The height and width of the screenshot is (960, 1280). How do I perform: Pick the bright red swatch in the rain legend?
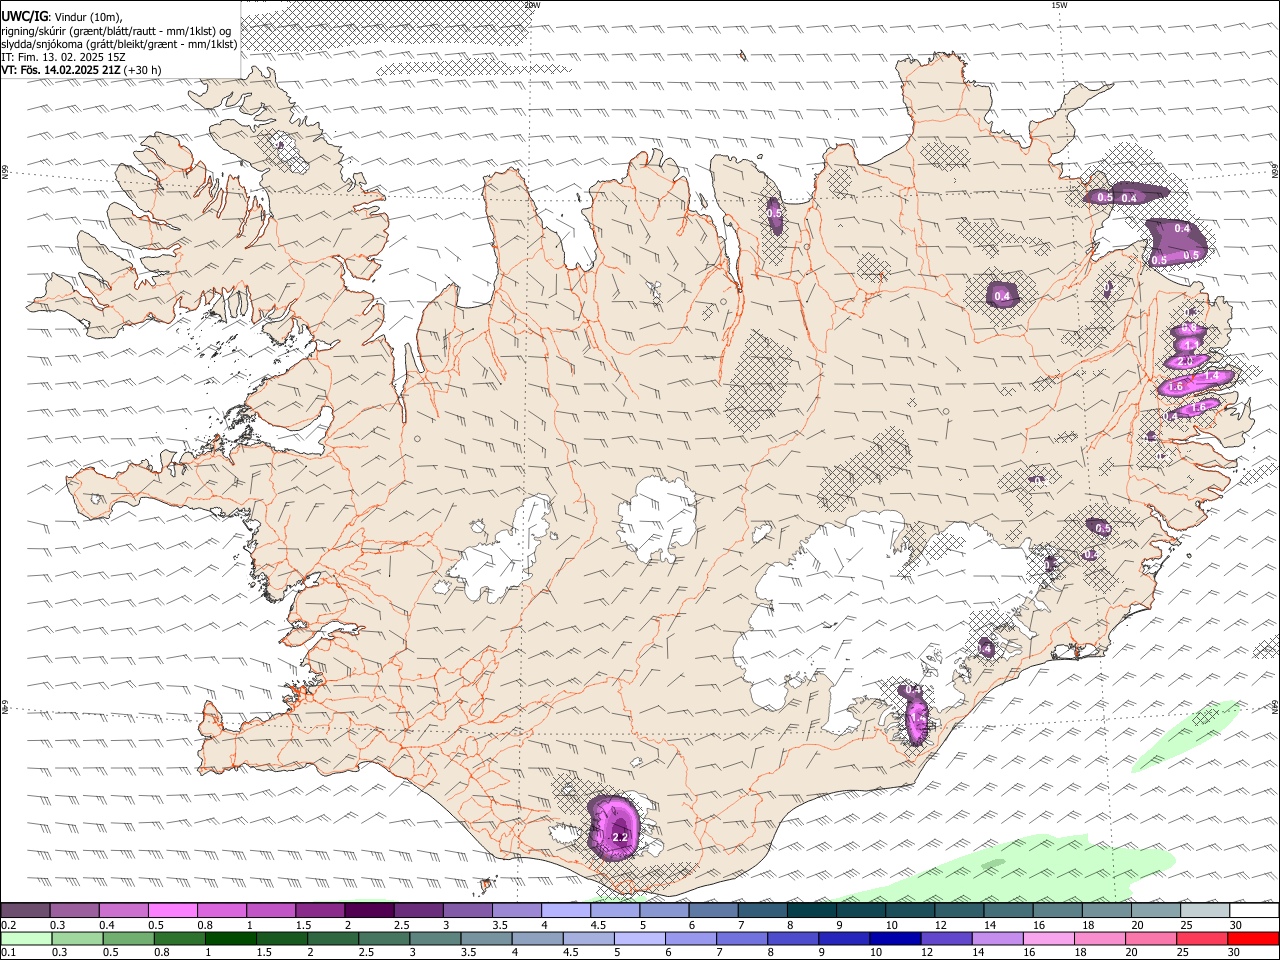(1254, 938)
